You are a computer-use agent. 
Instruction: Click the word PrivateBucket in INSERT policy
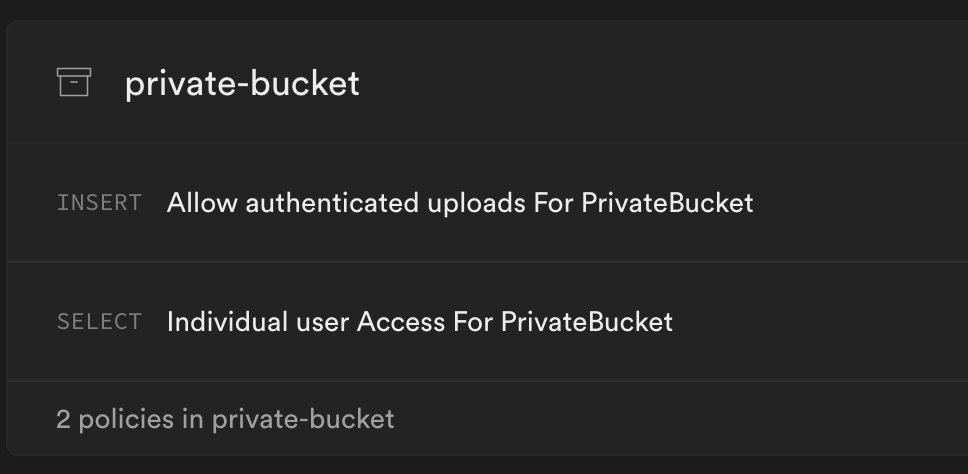click(667, 203)
